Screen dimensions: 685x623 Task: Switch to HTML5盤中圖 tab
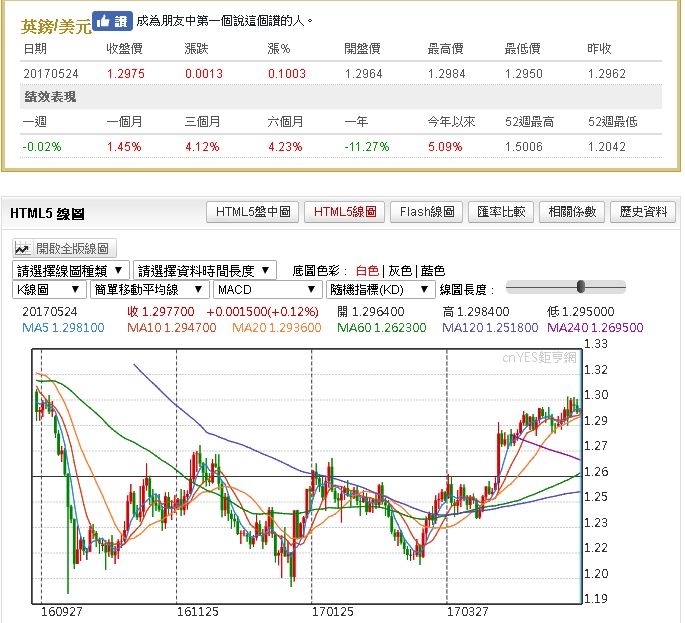click(253, 212)
